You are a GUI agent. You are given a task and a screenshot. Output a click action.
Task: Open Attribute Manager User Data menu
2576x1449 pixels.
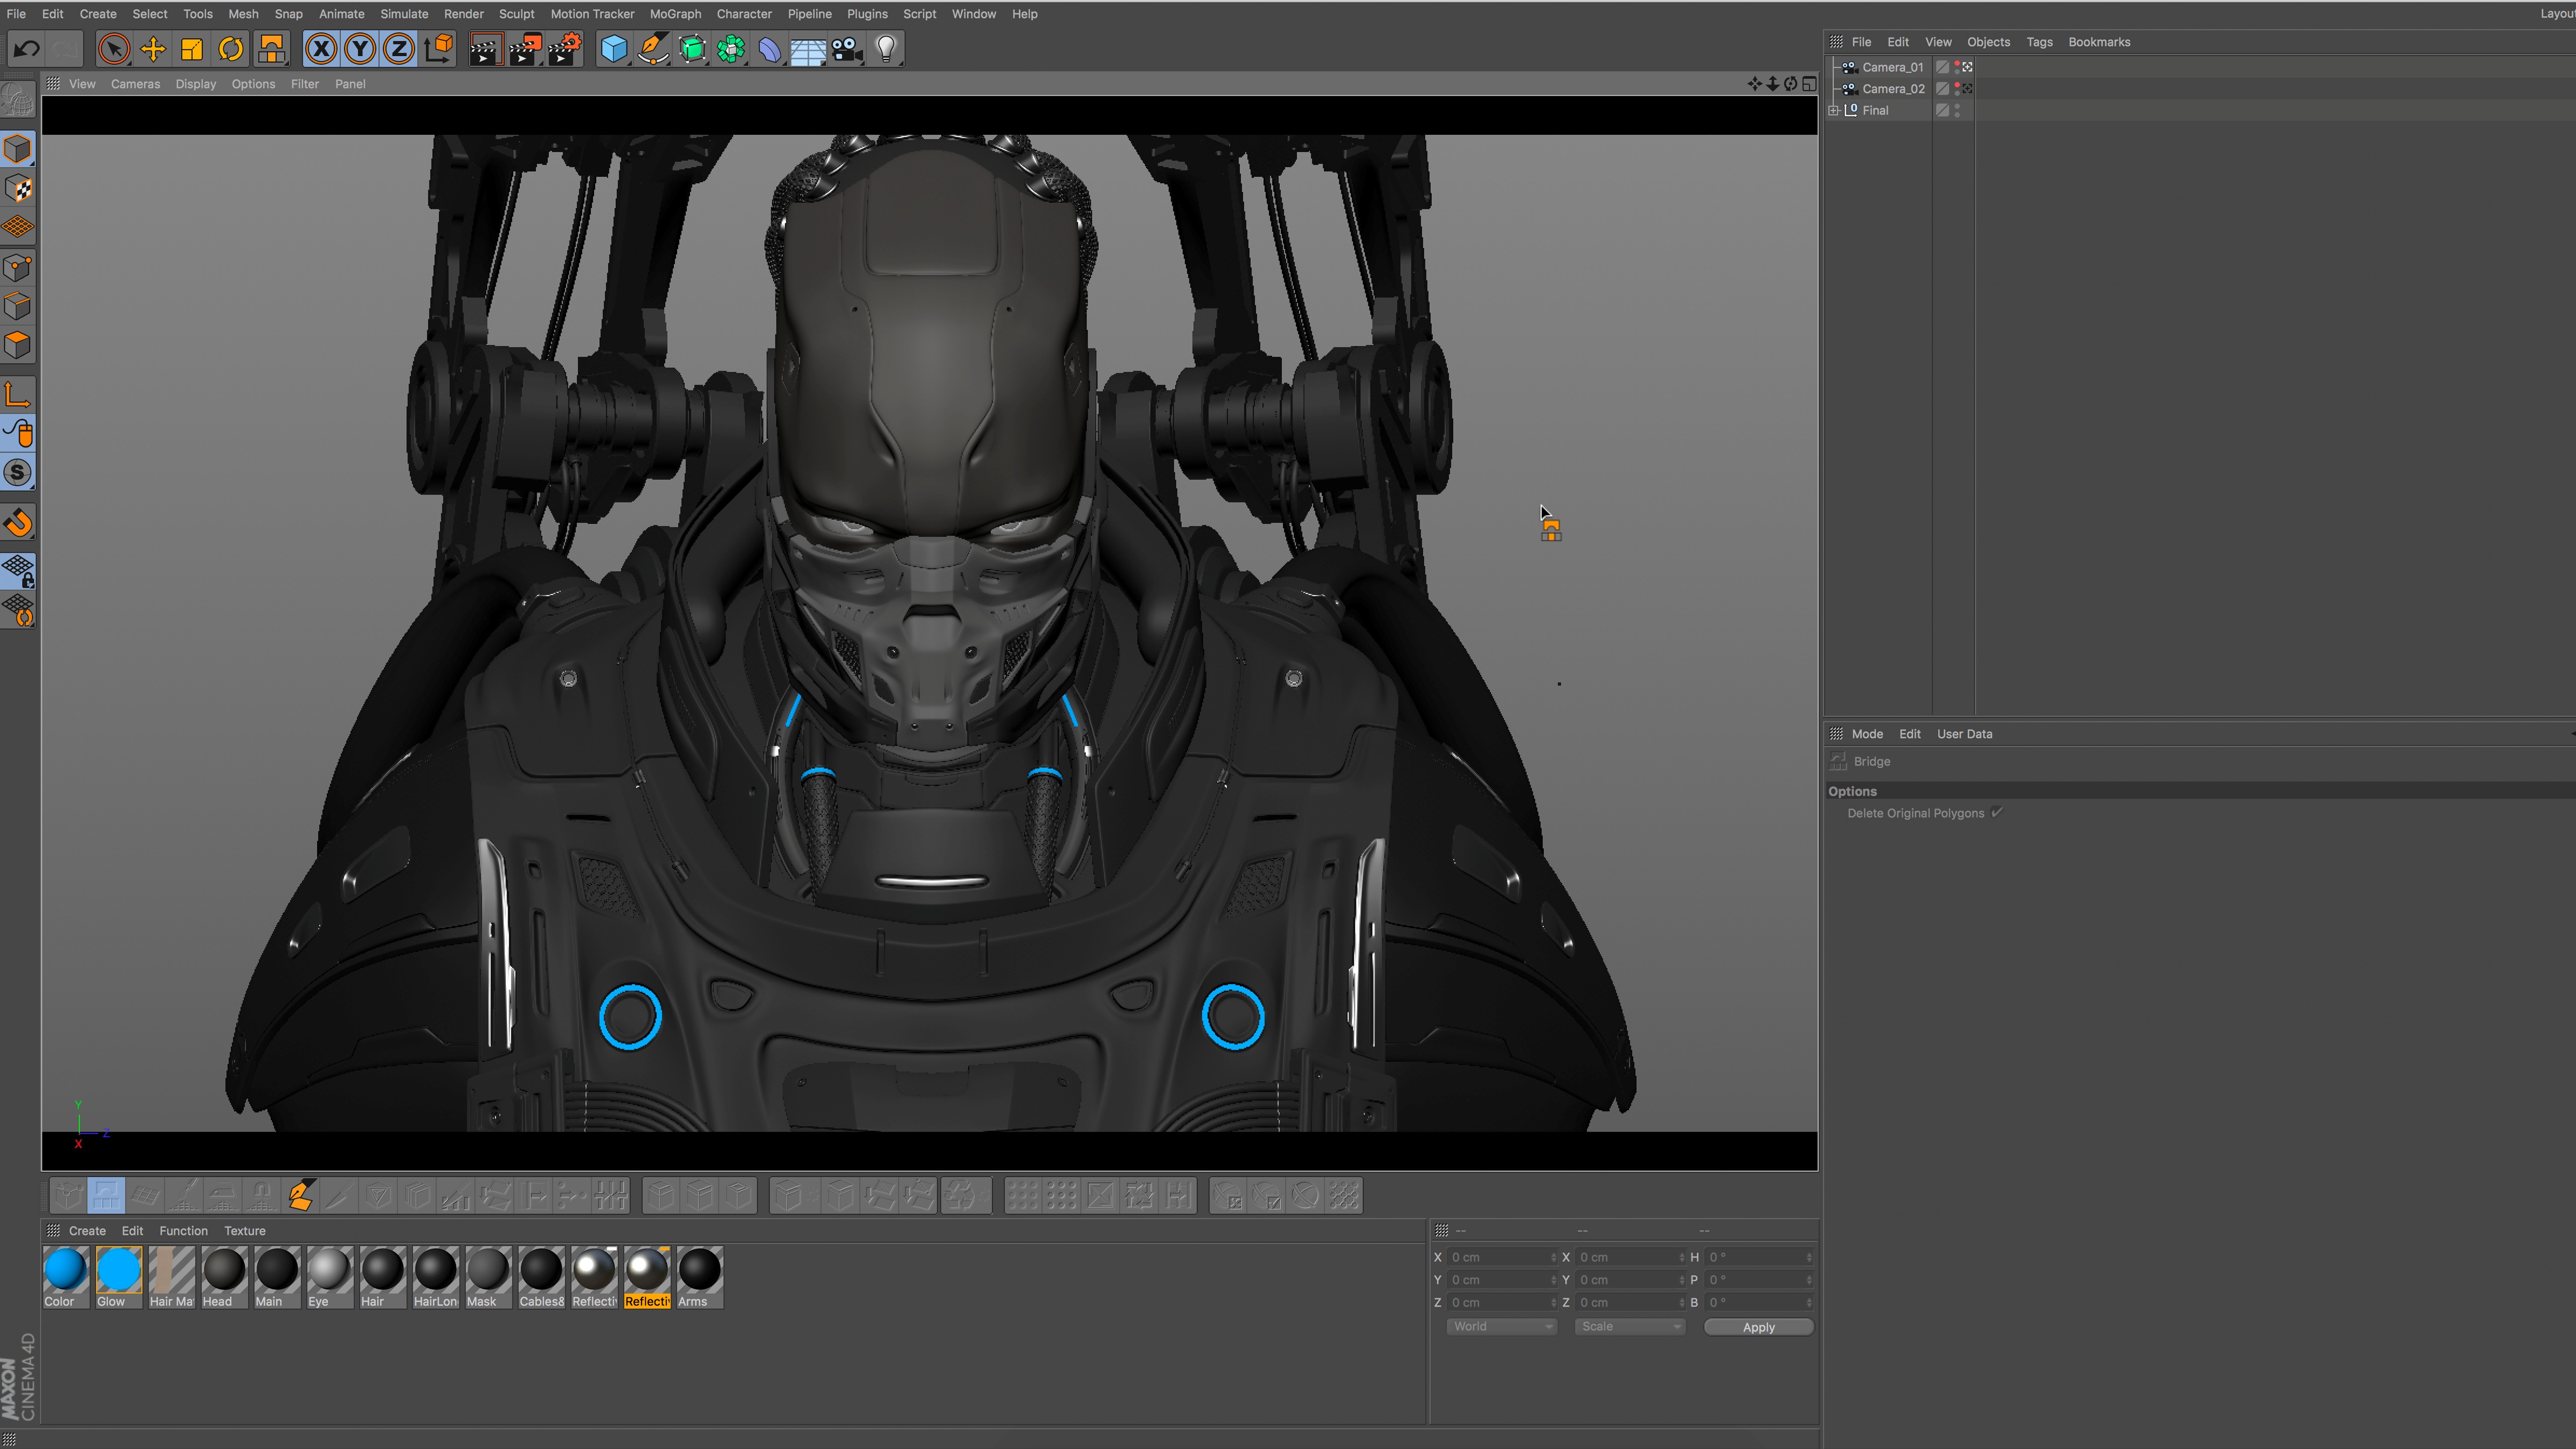coord(1964,734)
